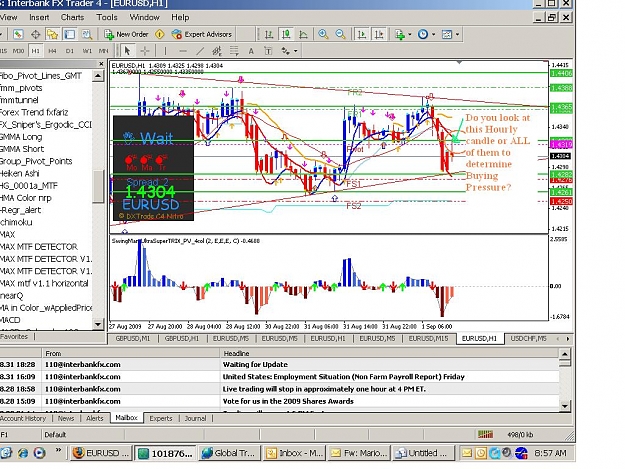Select the cursor arrow tool
The width and height of the screenshot is (625, 469).
click(127, 51)
